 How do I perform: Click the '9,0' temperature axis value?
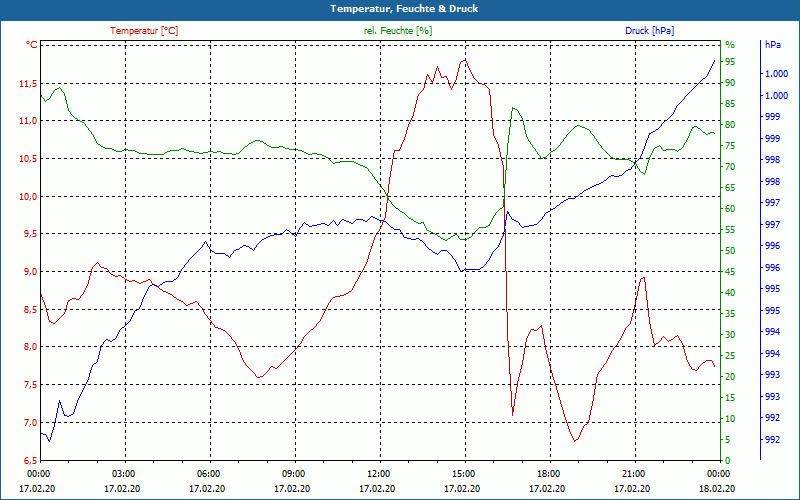coord(30,272)
